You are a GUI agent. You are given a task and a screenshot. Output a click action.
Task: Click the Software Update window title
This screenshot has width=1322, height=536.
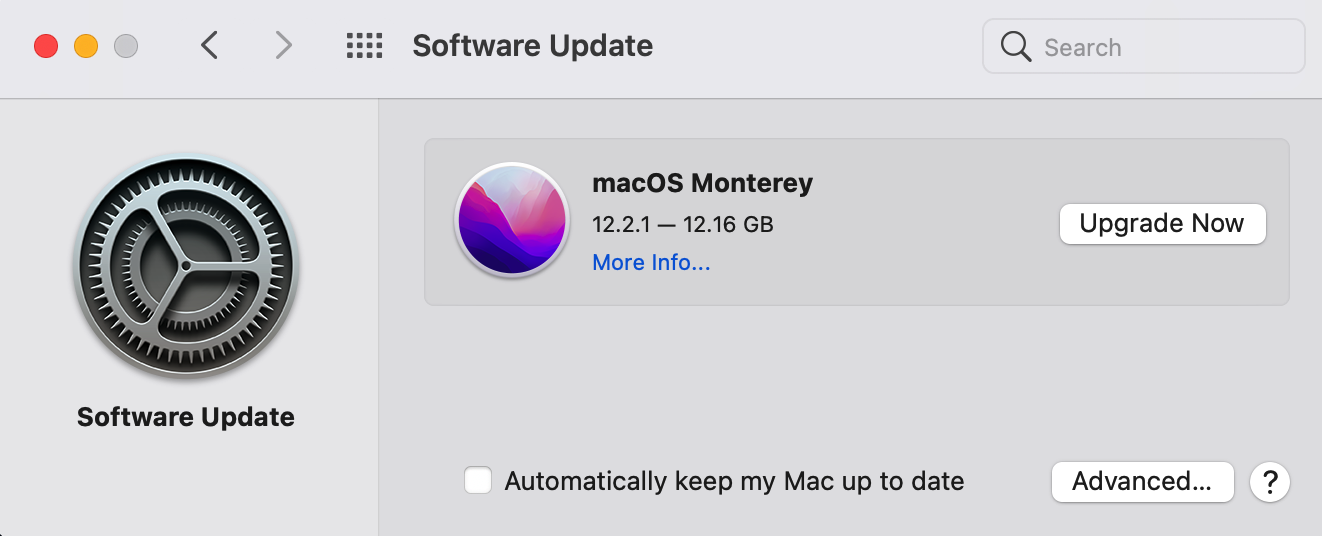coord(532,46)
